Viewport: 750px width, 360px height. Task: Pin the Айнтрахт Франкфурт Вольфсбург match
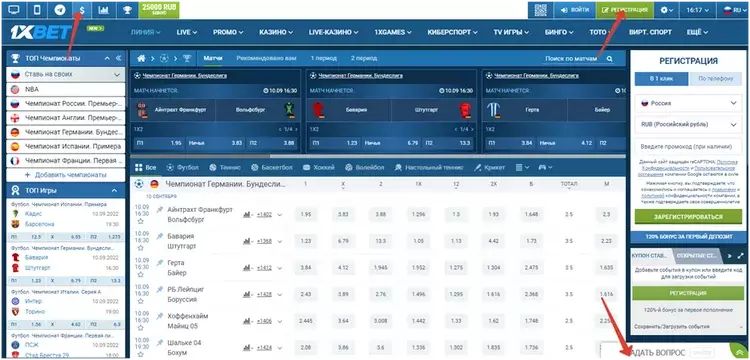click(160, 209)
